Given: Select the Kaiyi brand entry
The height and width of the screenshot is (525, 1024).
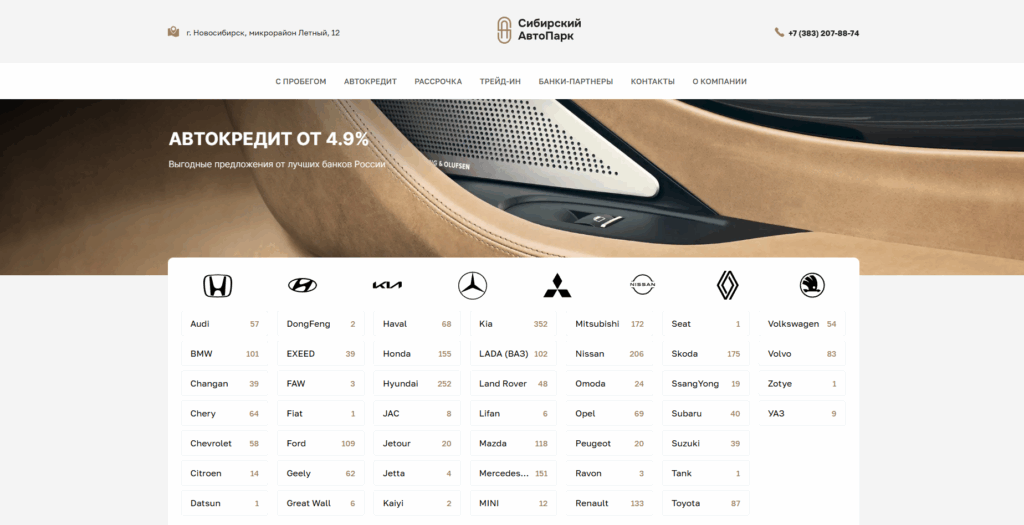Looking at the screenshot, I should 417,503.
